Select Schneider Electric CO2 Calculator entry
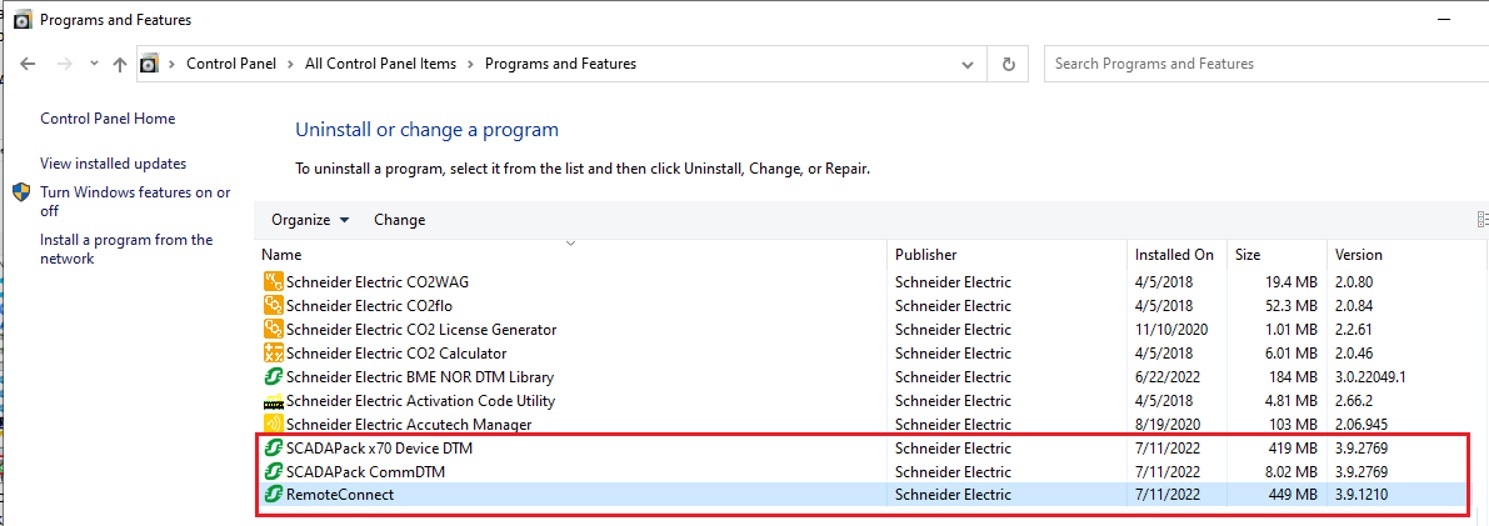 pyautogui.click(x=396, y=354)
